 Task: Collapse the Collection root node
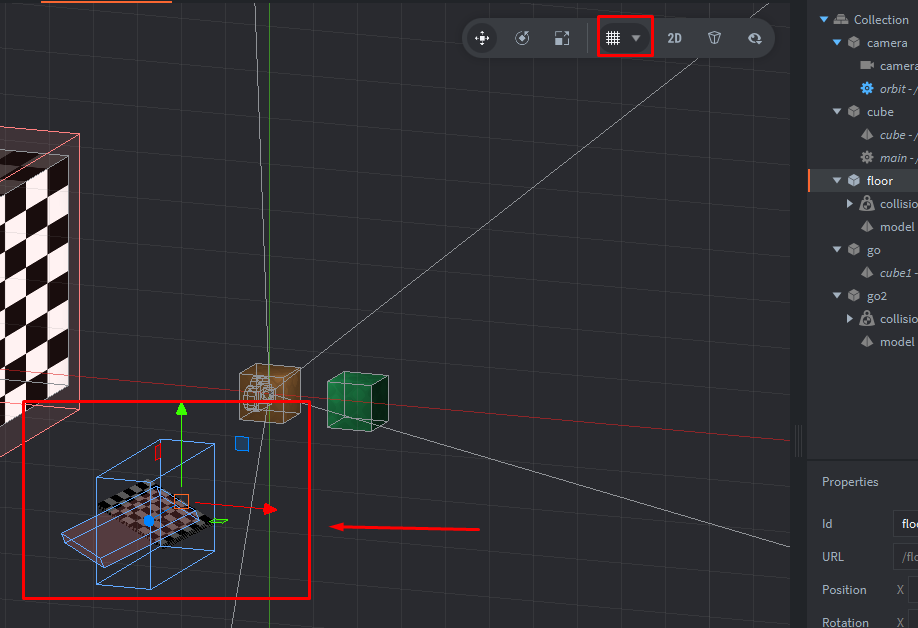824,19
